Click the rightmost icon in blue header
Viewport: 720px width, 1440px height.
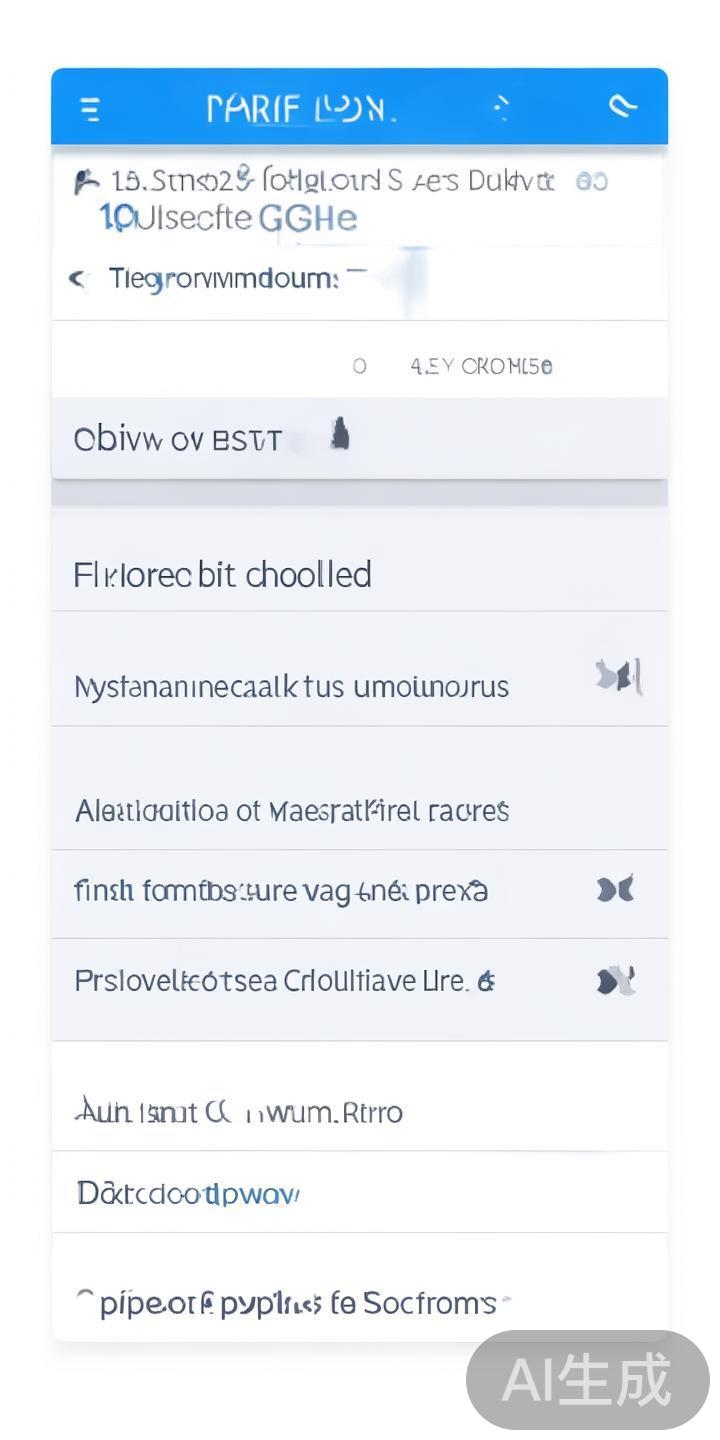coord(623,106)
